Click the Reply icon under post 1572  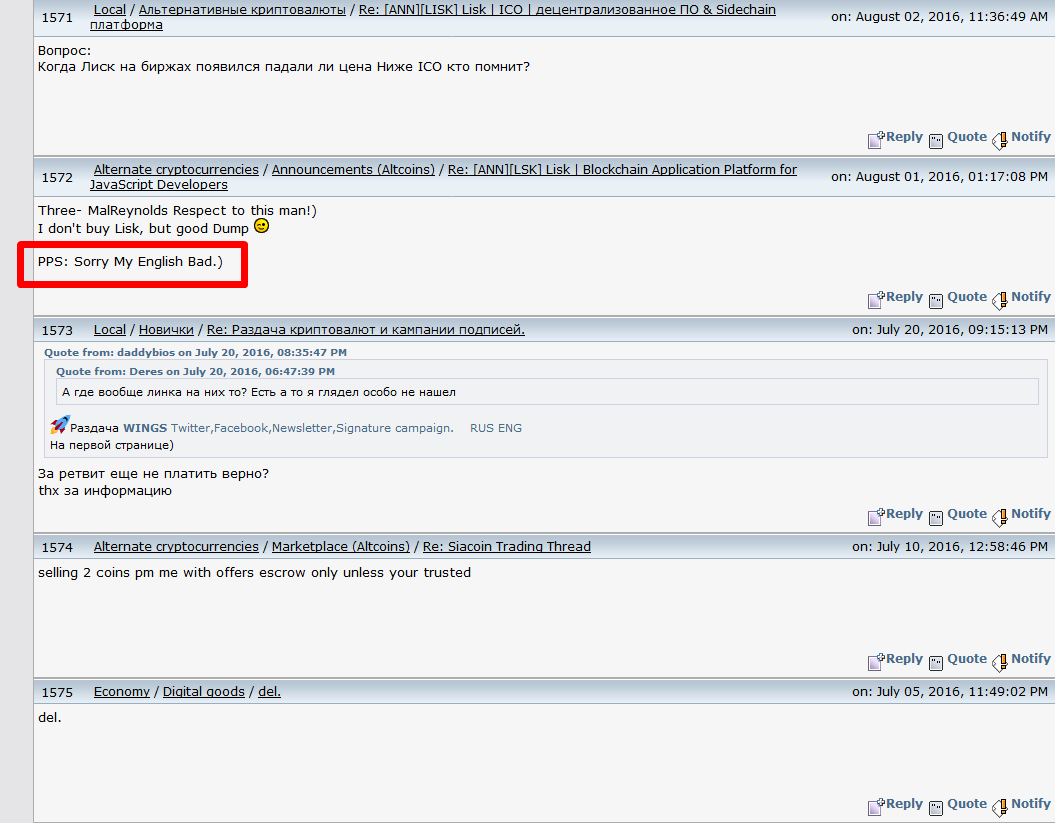tap(876, 299)
